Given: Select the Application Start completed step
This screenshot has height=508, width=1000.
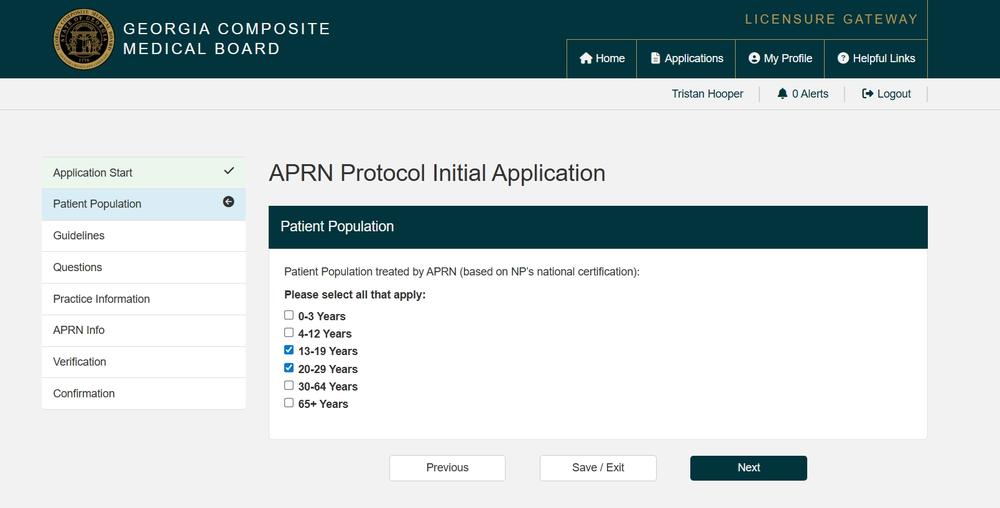Looking at the screenshot, I should tap(93, 173).
